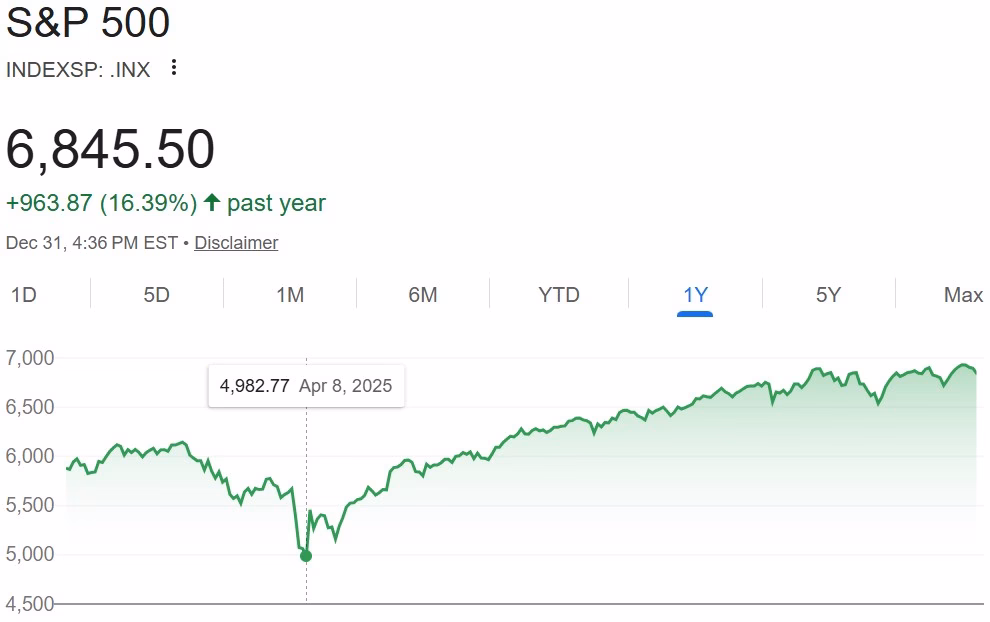Switch to the 5D time range
Viewport: 990px width, 622px height.
(155, 295)
